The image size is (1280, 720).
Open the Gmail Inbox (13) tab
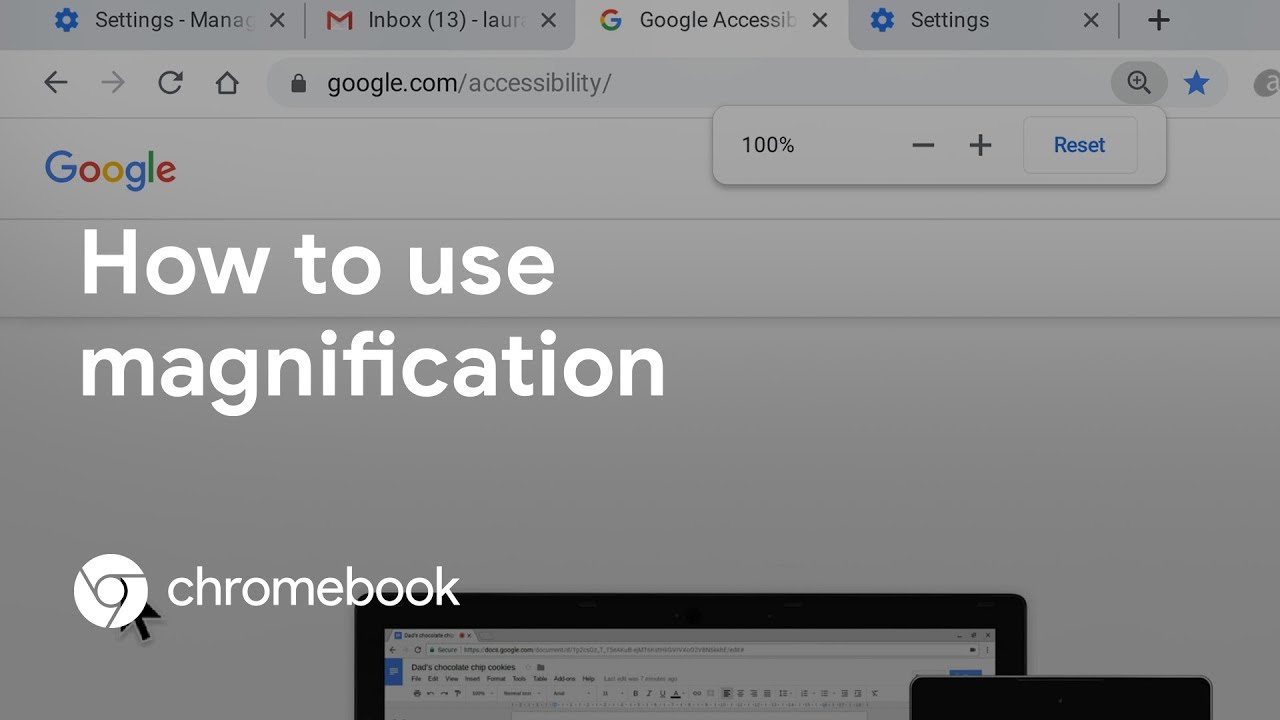pos(440,20)
